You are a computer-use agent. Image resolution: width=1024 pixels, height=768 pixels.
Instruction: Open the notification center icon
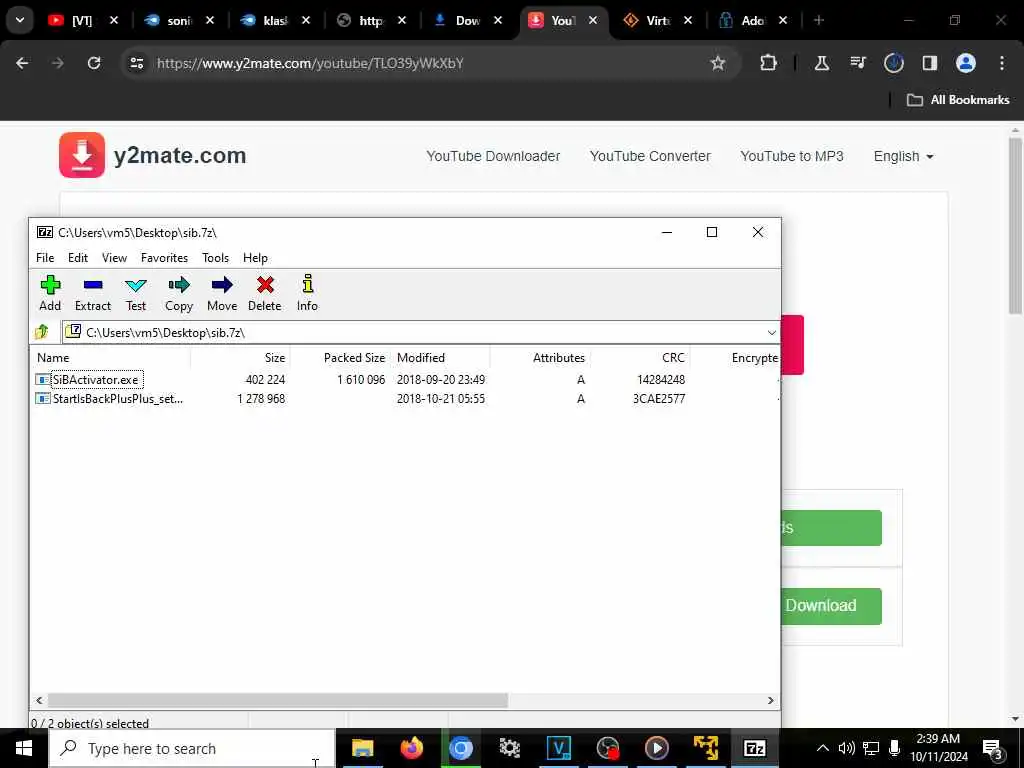[x=992, y=748]
